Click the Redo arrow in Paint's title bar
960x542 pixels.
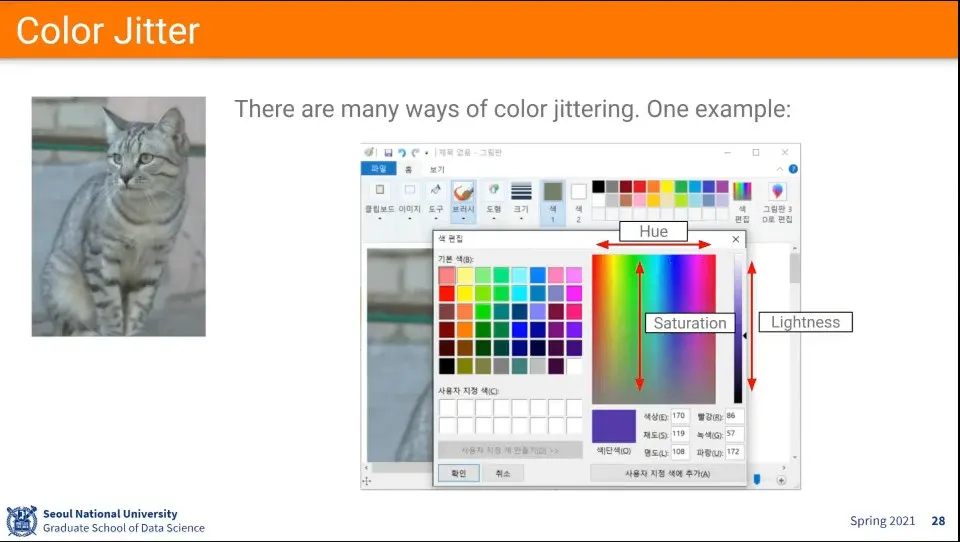[416, 152]
